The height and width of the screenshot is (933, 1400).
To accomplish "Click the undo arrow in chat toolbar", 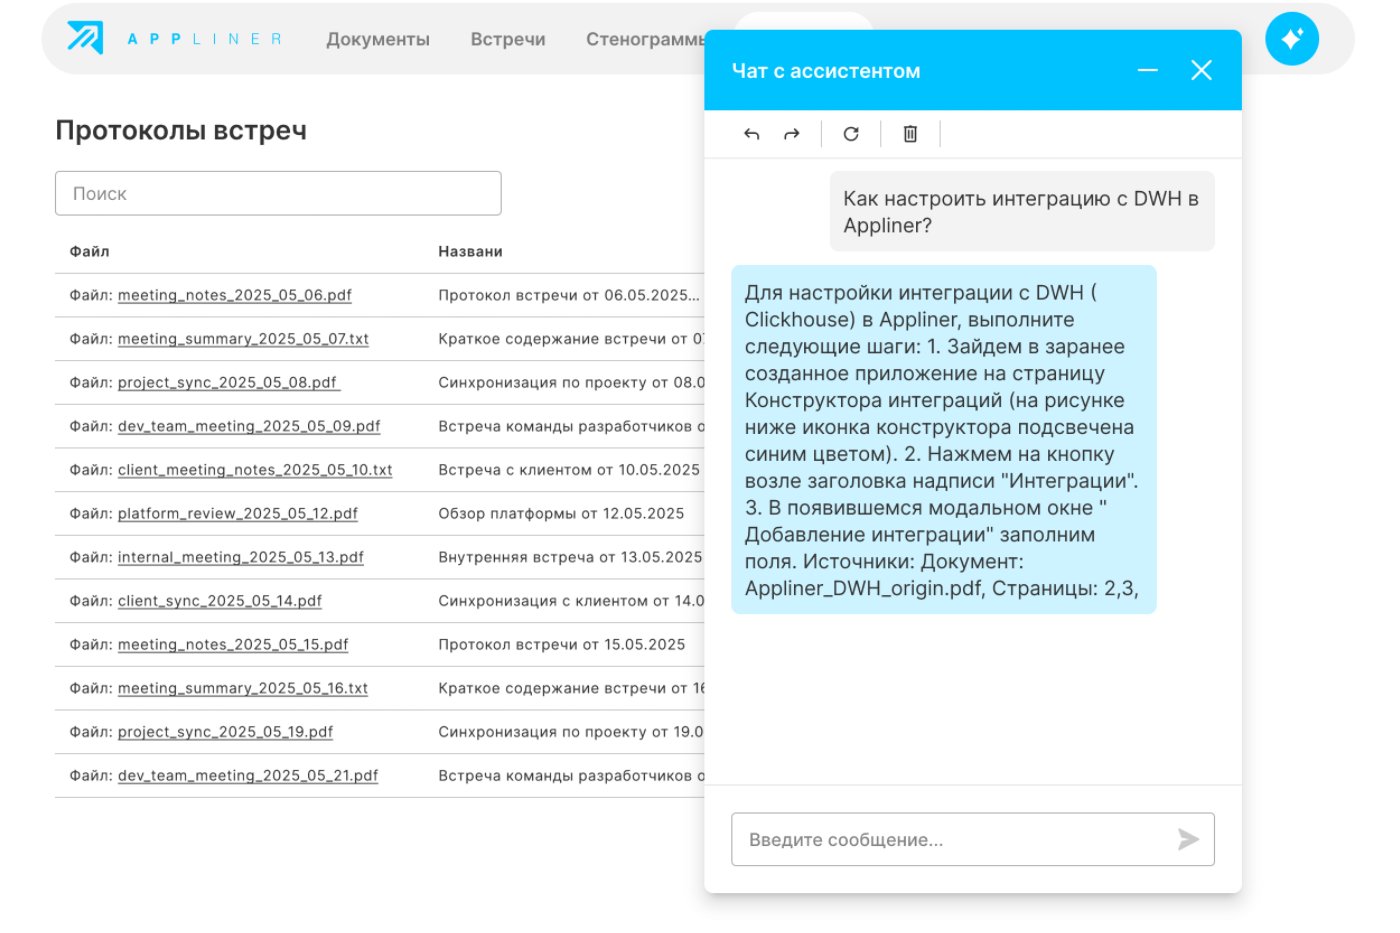I will 752,134.
